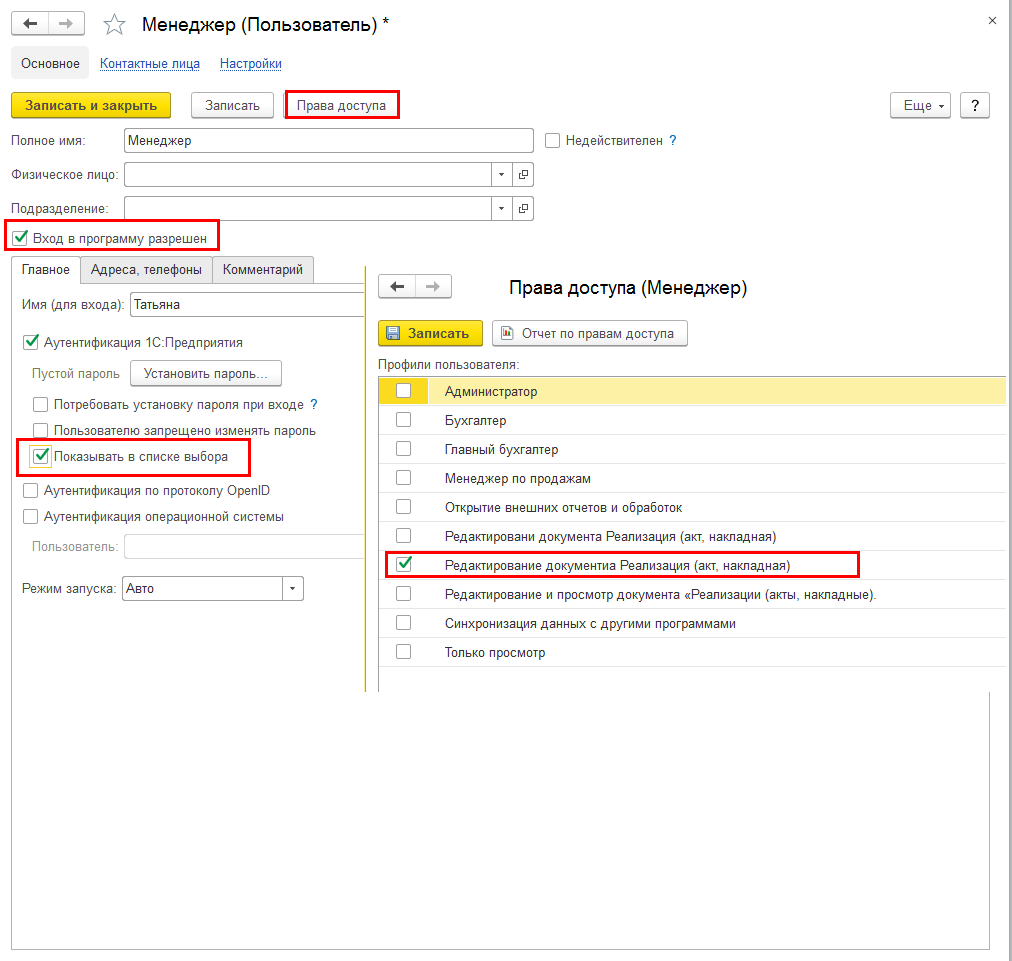Viewport: 1012px width, 961px height.
Task: Go forward using the top-left forward arrow
Action: tap(66, 24)
